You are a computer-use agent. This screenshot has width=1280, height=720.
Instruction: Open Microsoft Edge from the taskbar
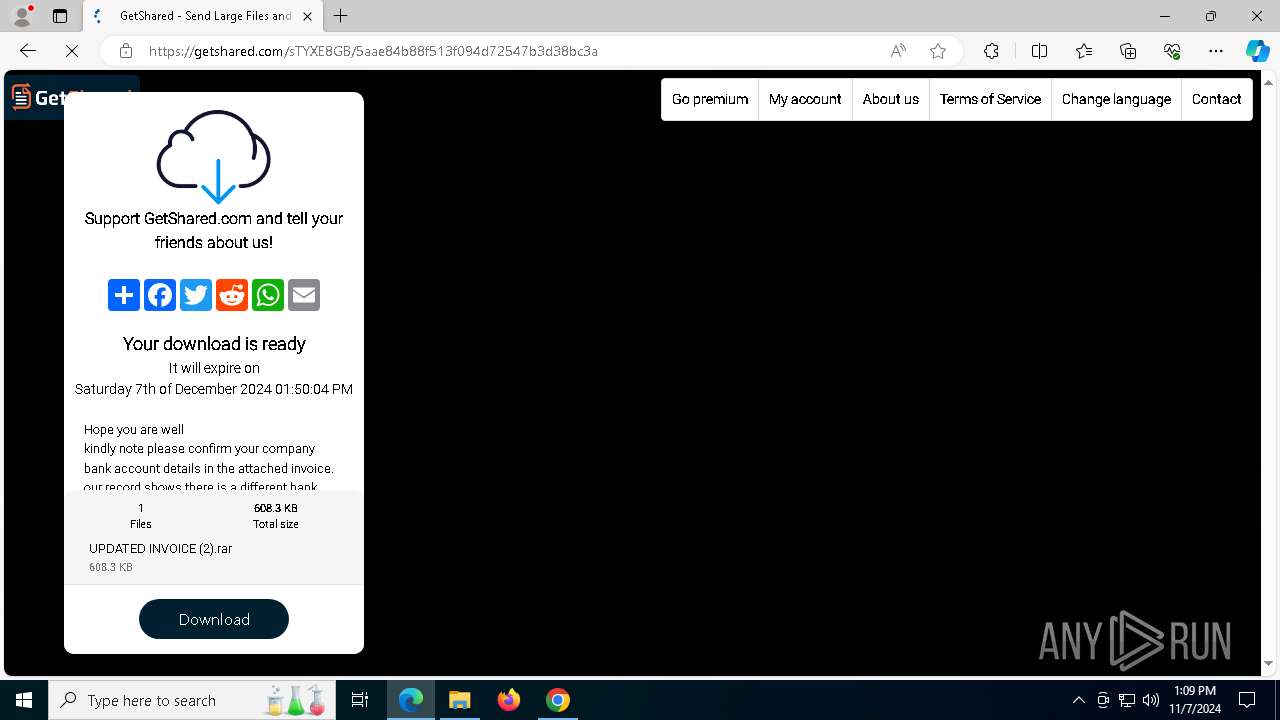click(411, 700)
